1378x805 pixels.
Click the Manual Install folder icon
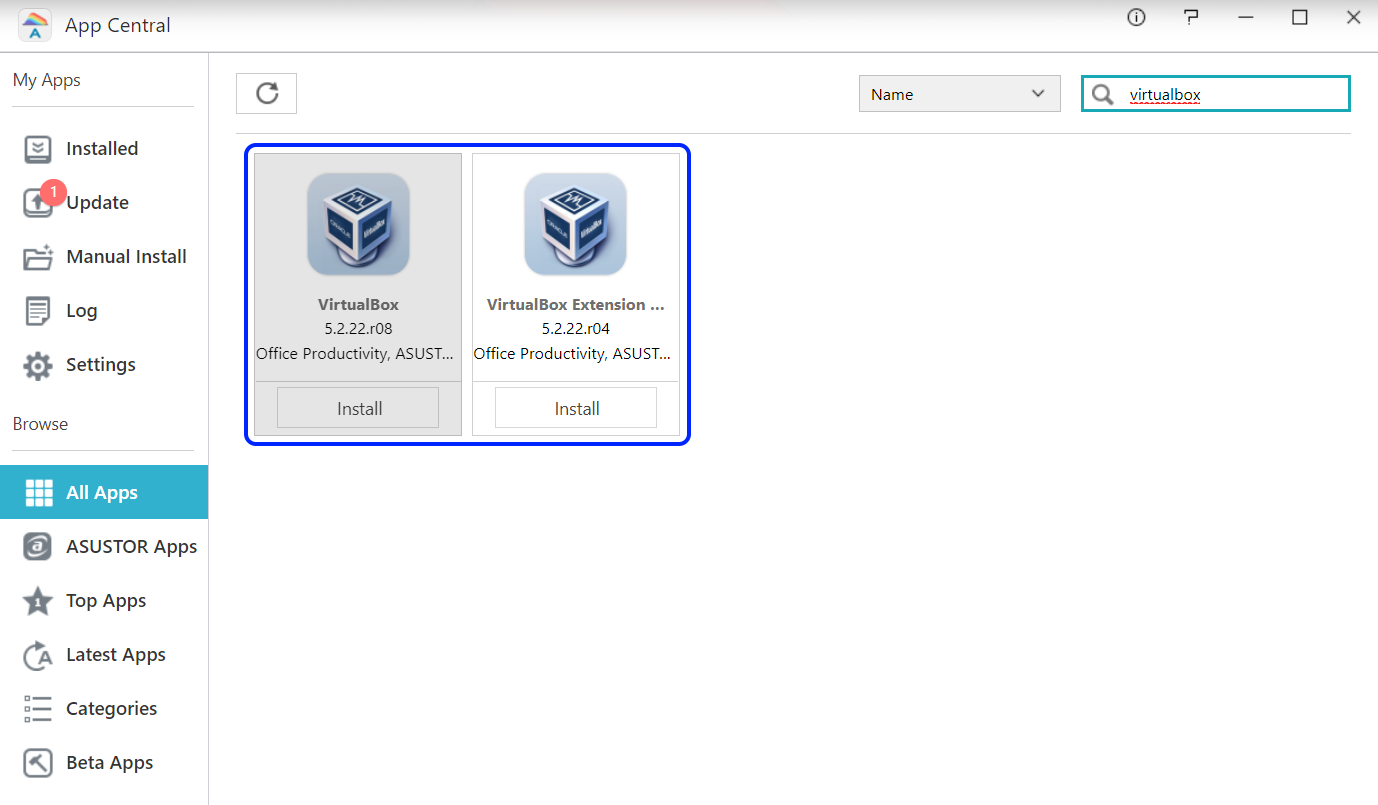point(38,257)
